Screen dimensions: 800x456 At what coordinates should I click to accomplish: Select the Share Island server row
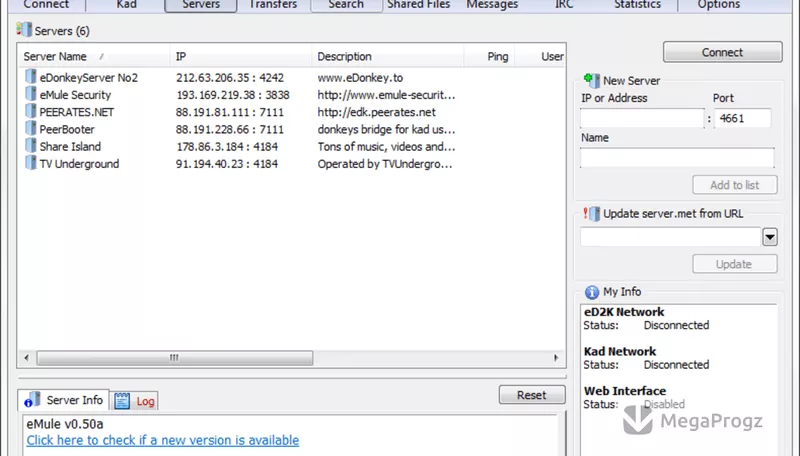click(291, 147)
